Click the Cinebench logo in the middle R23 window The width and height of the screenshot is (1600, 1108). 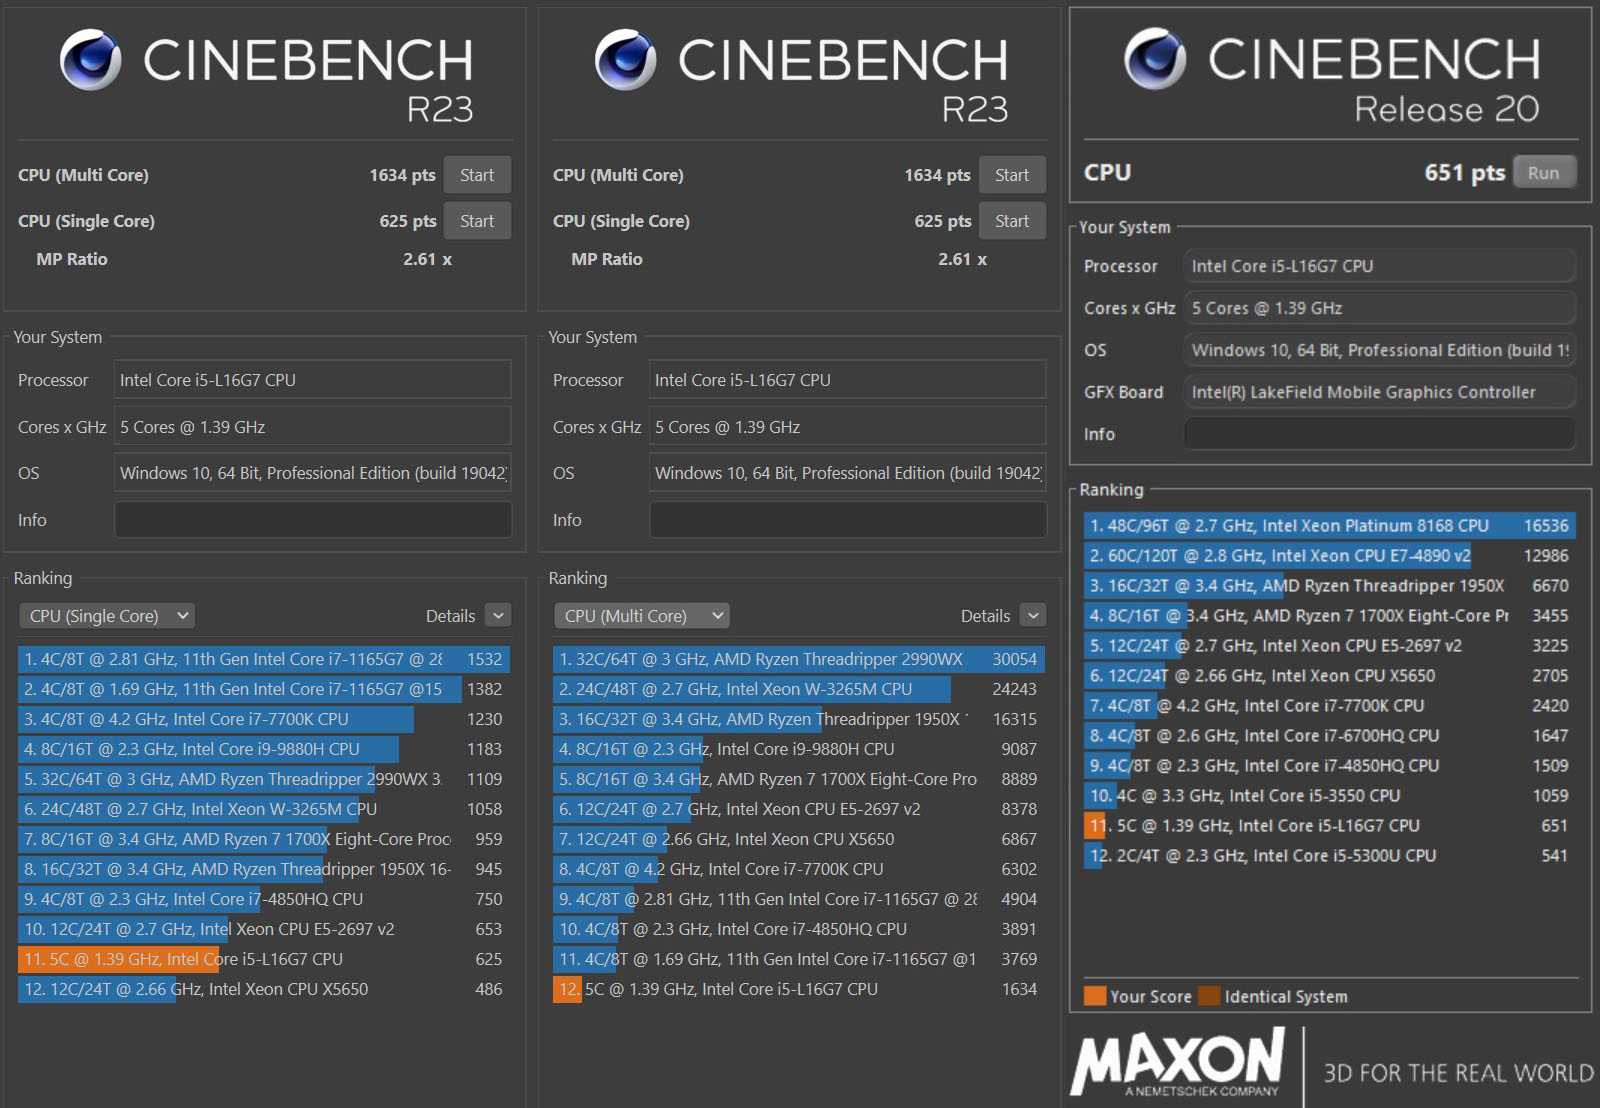625,60
